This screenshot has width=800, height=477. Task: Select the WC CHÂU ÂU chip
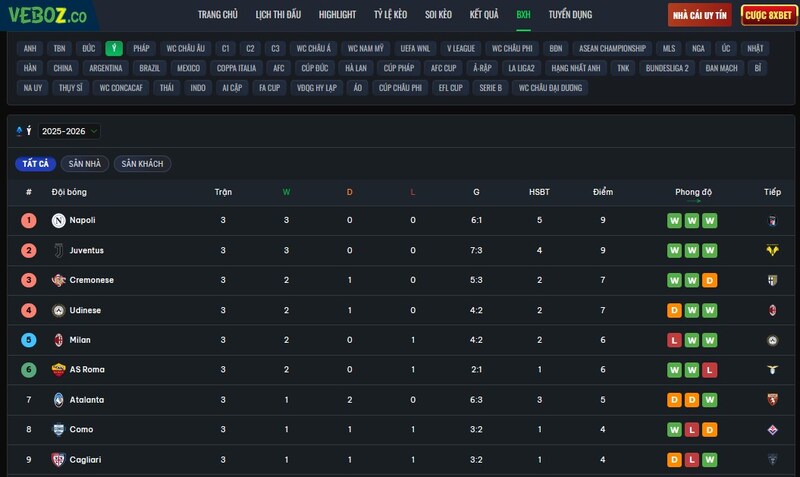[x=185, y=48]
